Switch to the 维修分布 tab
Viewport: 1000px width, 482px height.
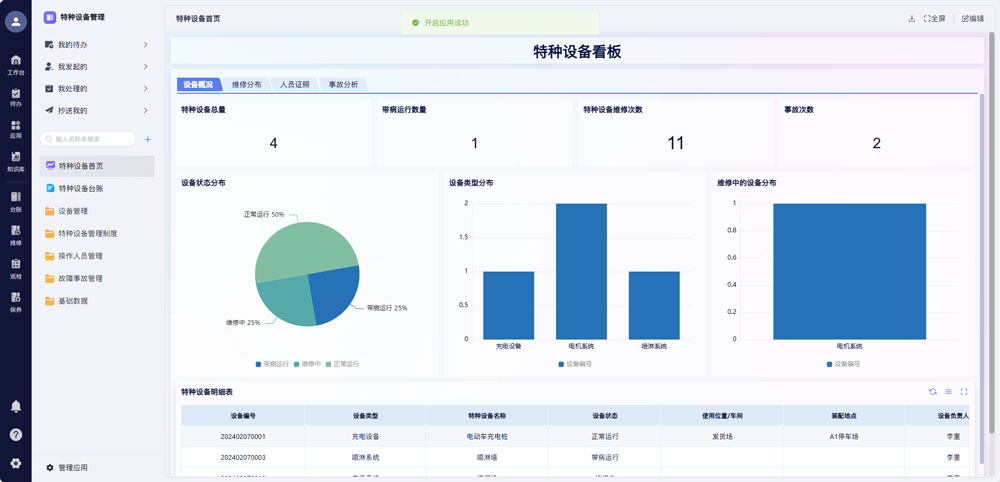coord(246,85)
